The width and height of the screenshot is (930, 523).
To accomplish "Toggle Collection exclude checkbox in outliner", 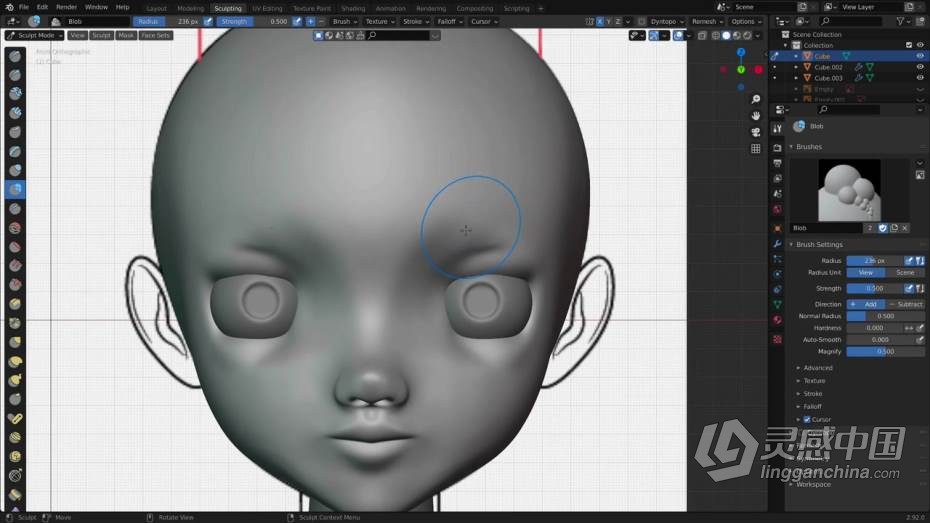I will (x=909, y=45).
